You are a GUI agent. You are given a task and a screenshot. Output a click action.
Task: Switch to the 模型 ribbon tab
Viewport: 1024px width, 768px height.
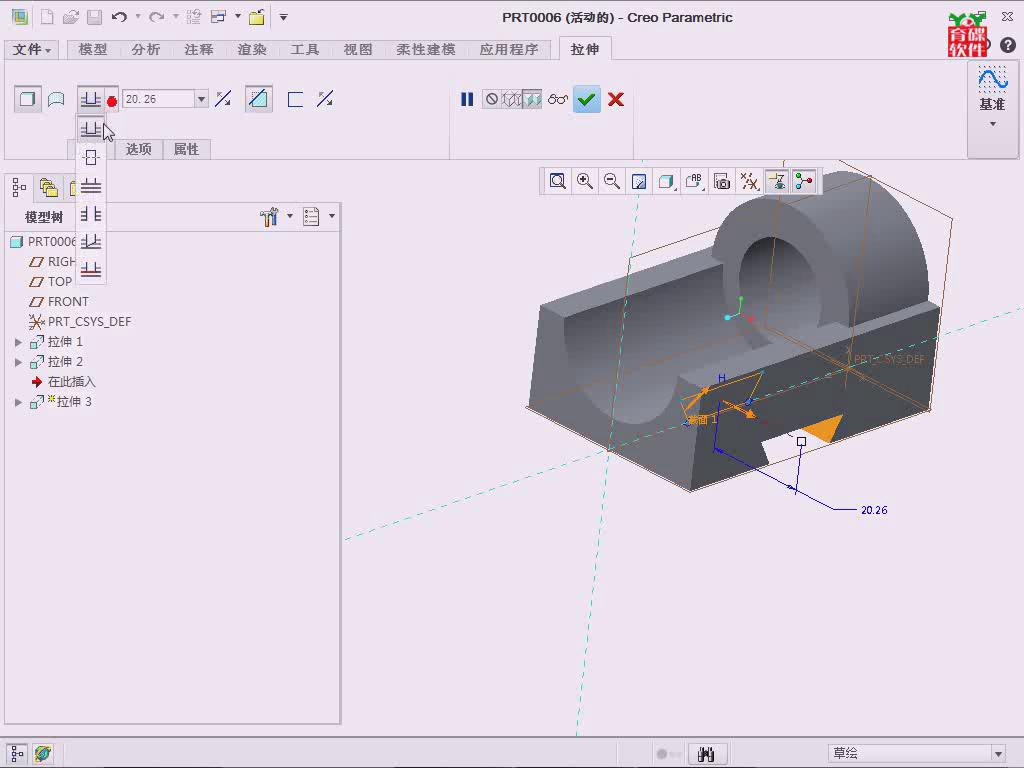93,50
